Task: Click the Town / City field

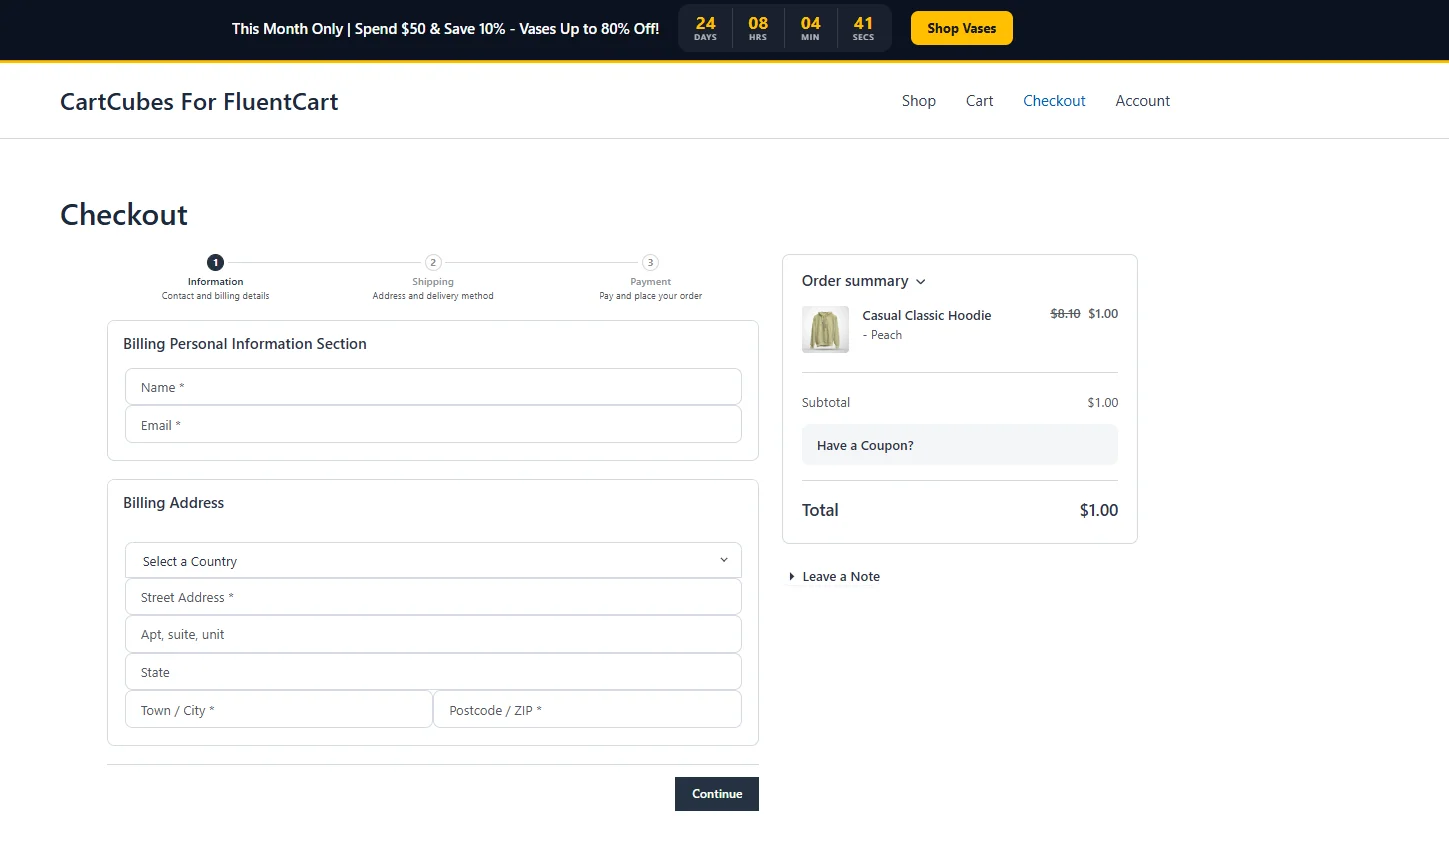Action: click(x=279, y=710)
